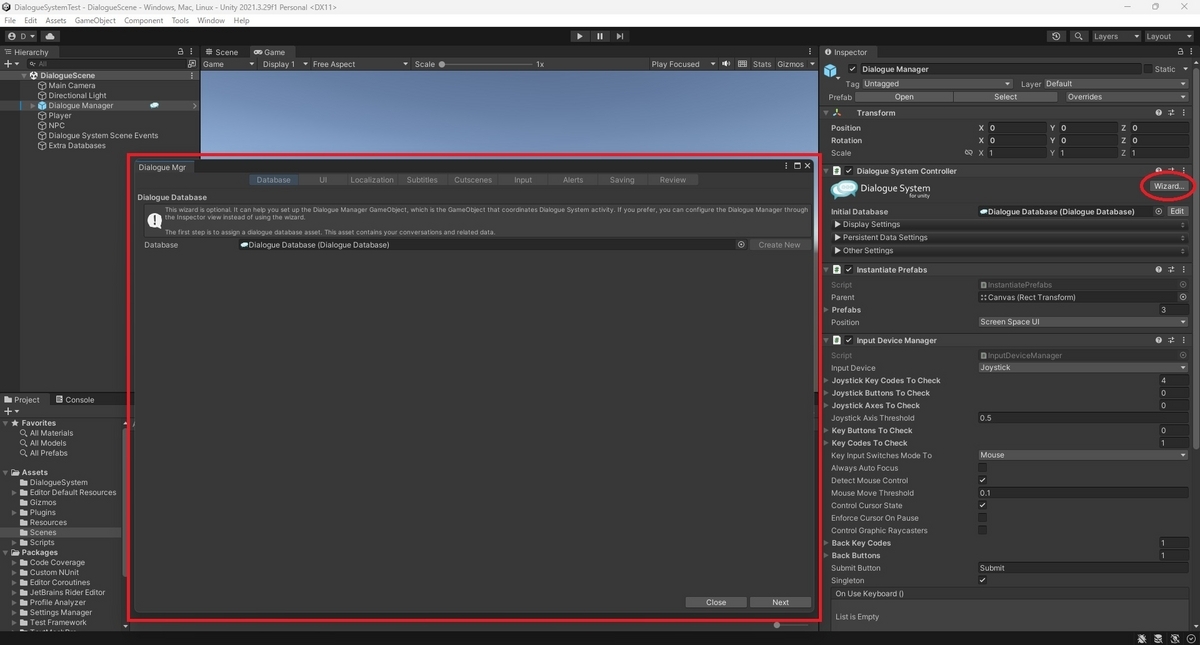Image resolution: width=1200 pixels, height=645 pixels.
Task: Click the Position X input field
Action: pos(1016,128)
